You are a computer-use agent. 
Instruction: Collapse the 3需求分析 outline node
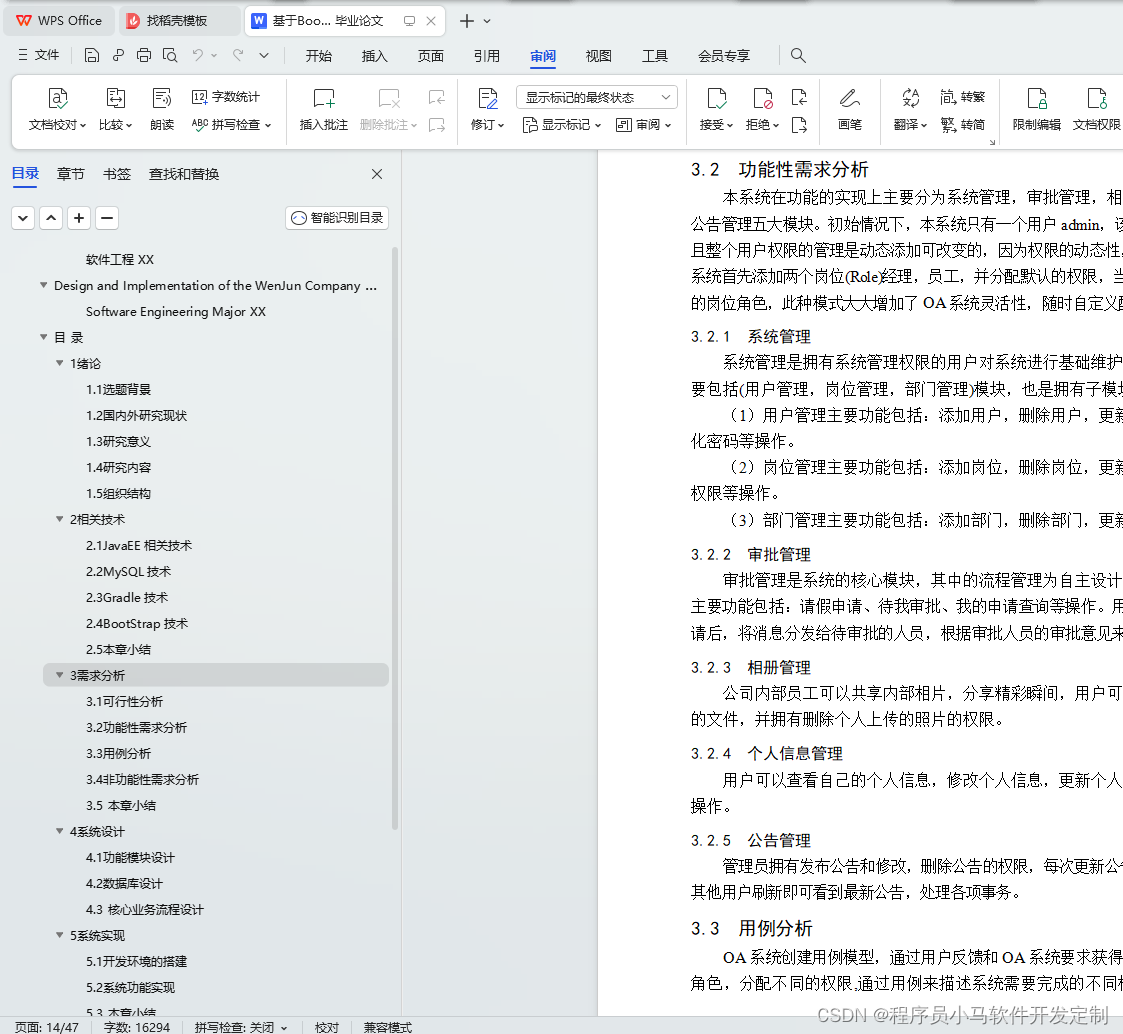coord(59,675)
